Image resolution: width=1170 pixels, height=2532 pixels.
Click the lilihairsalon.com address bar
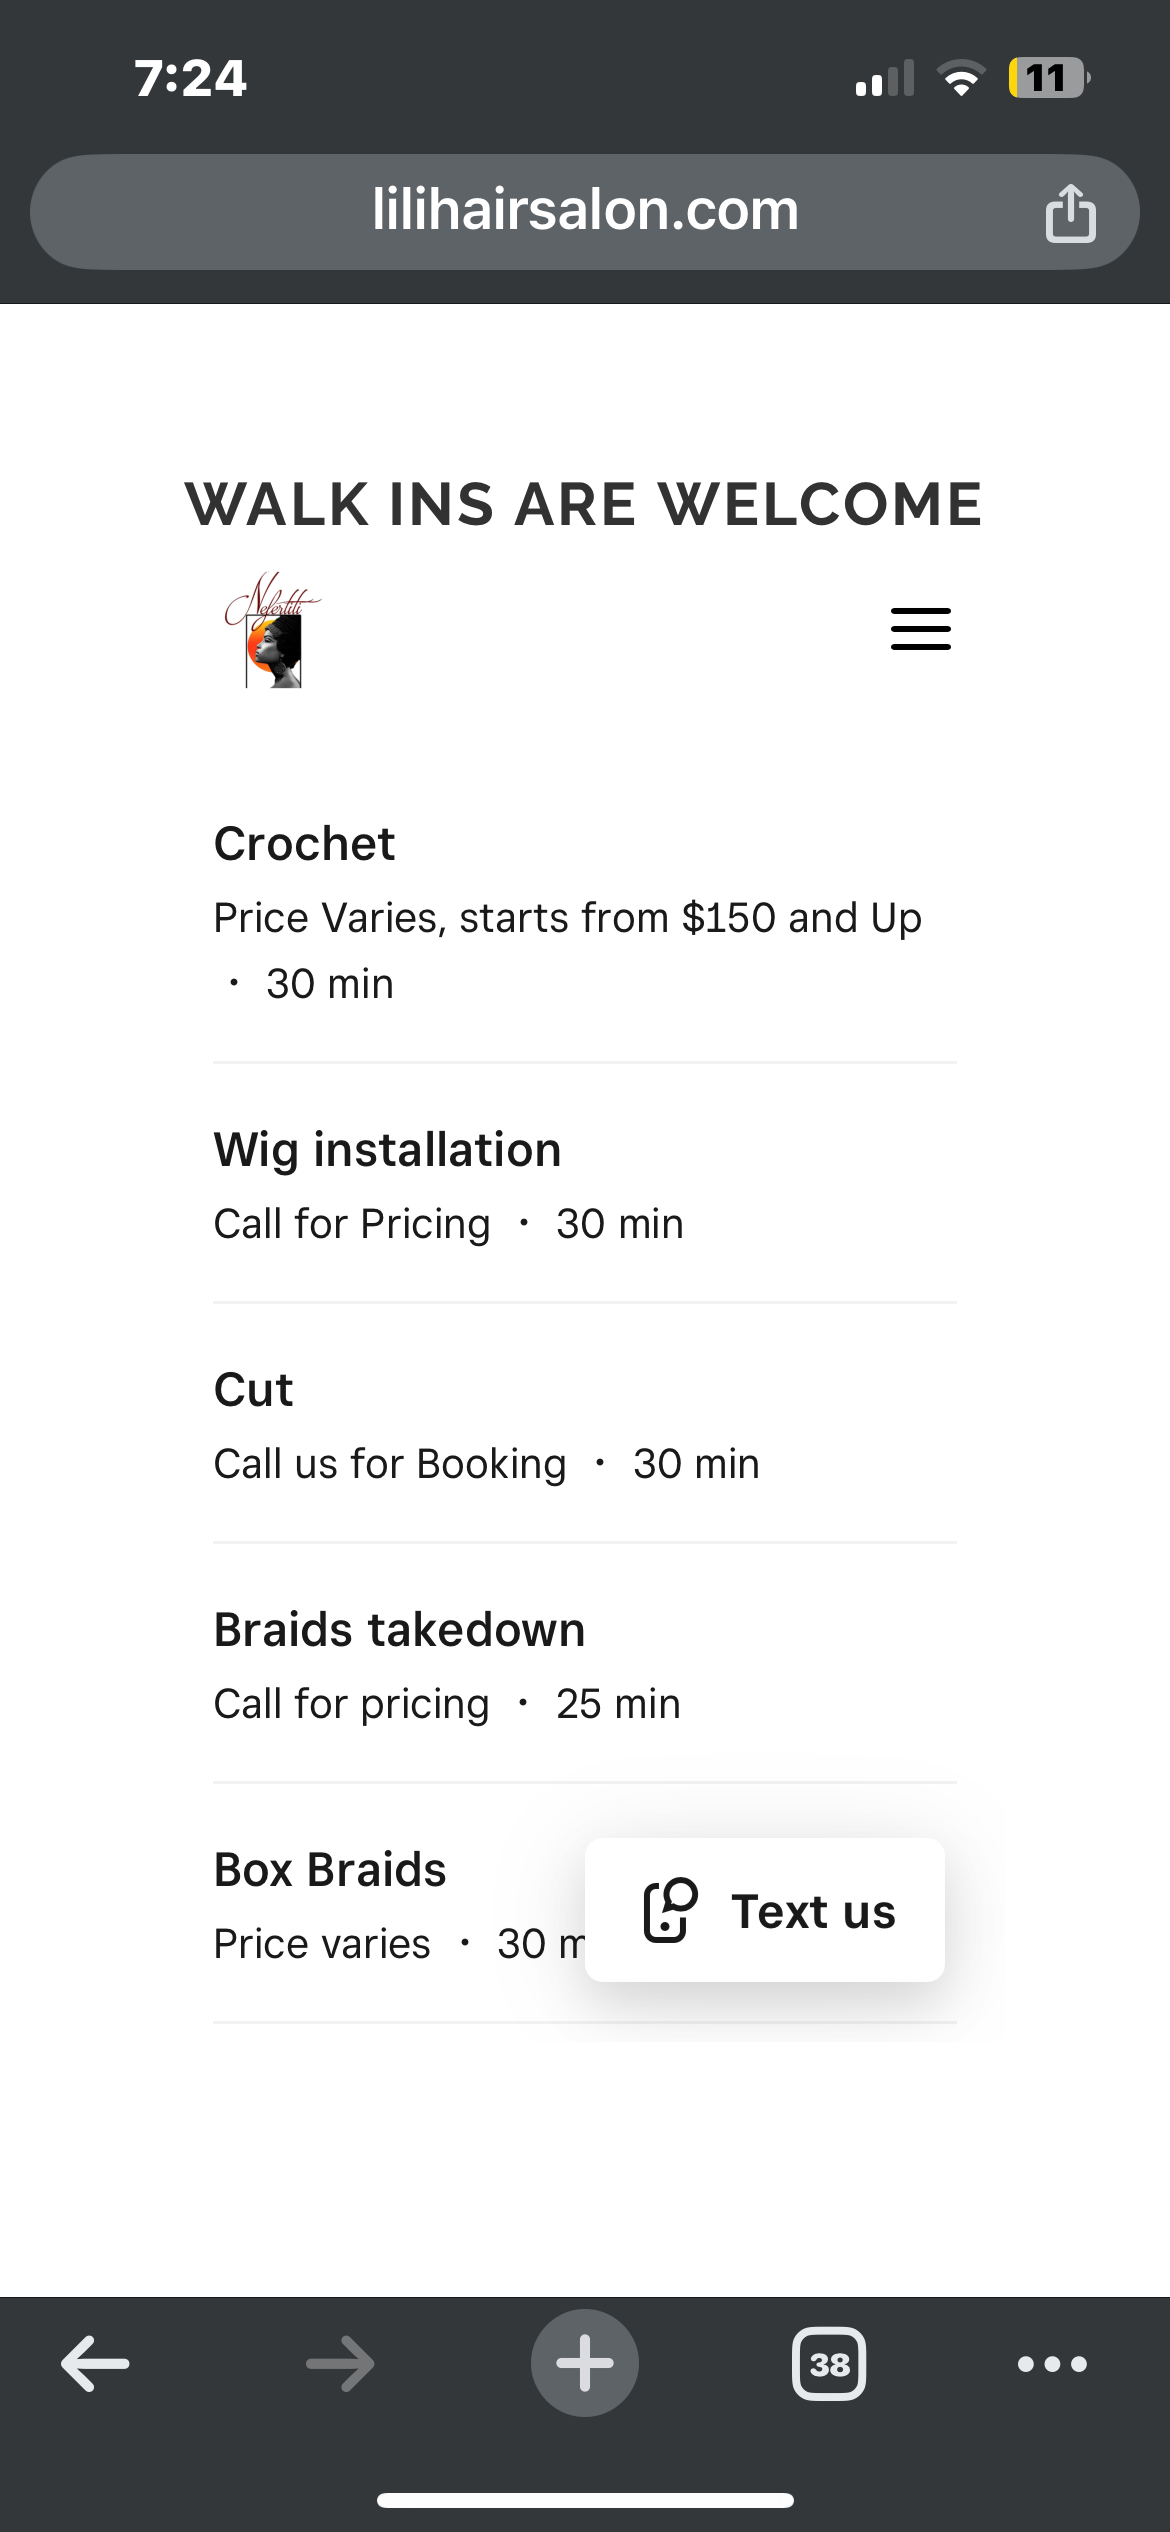(585, 211)
